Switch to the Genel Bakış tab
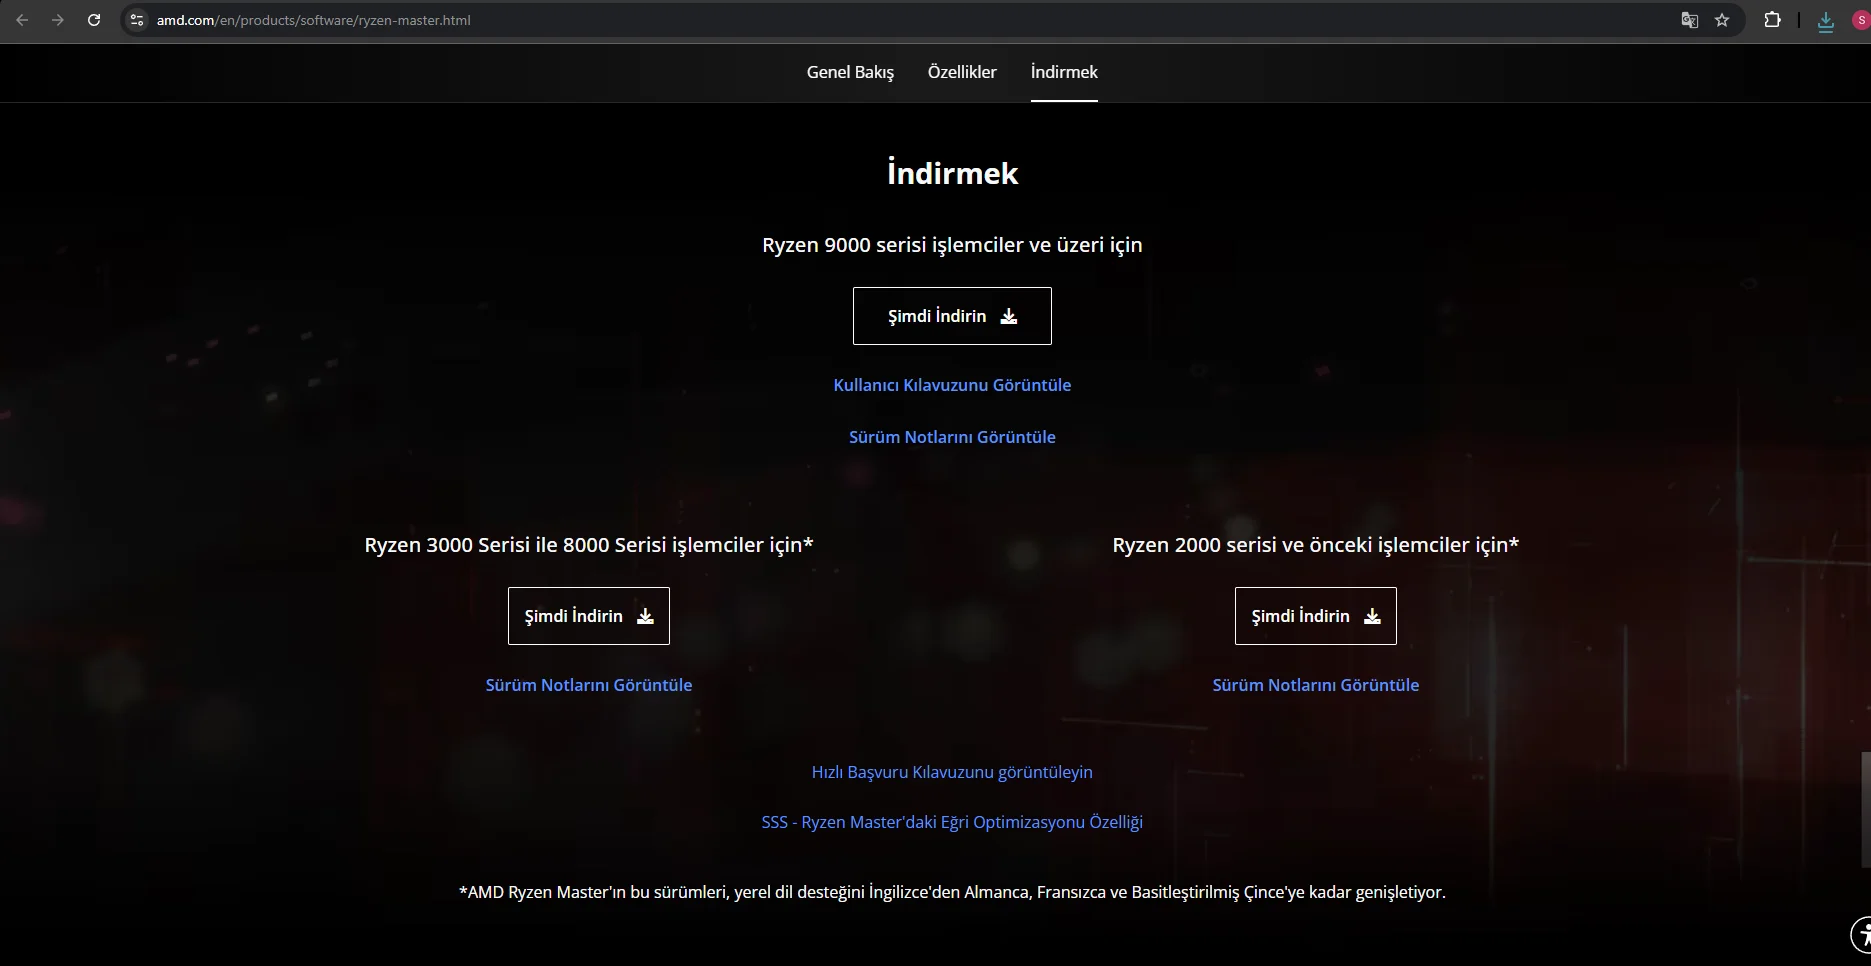1871x966 pixels. (x=850, y=72)
